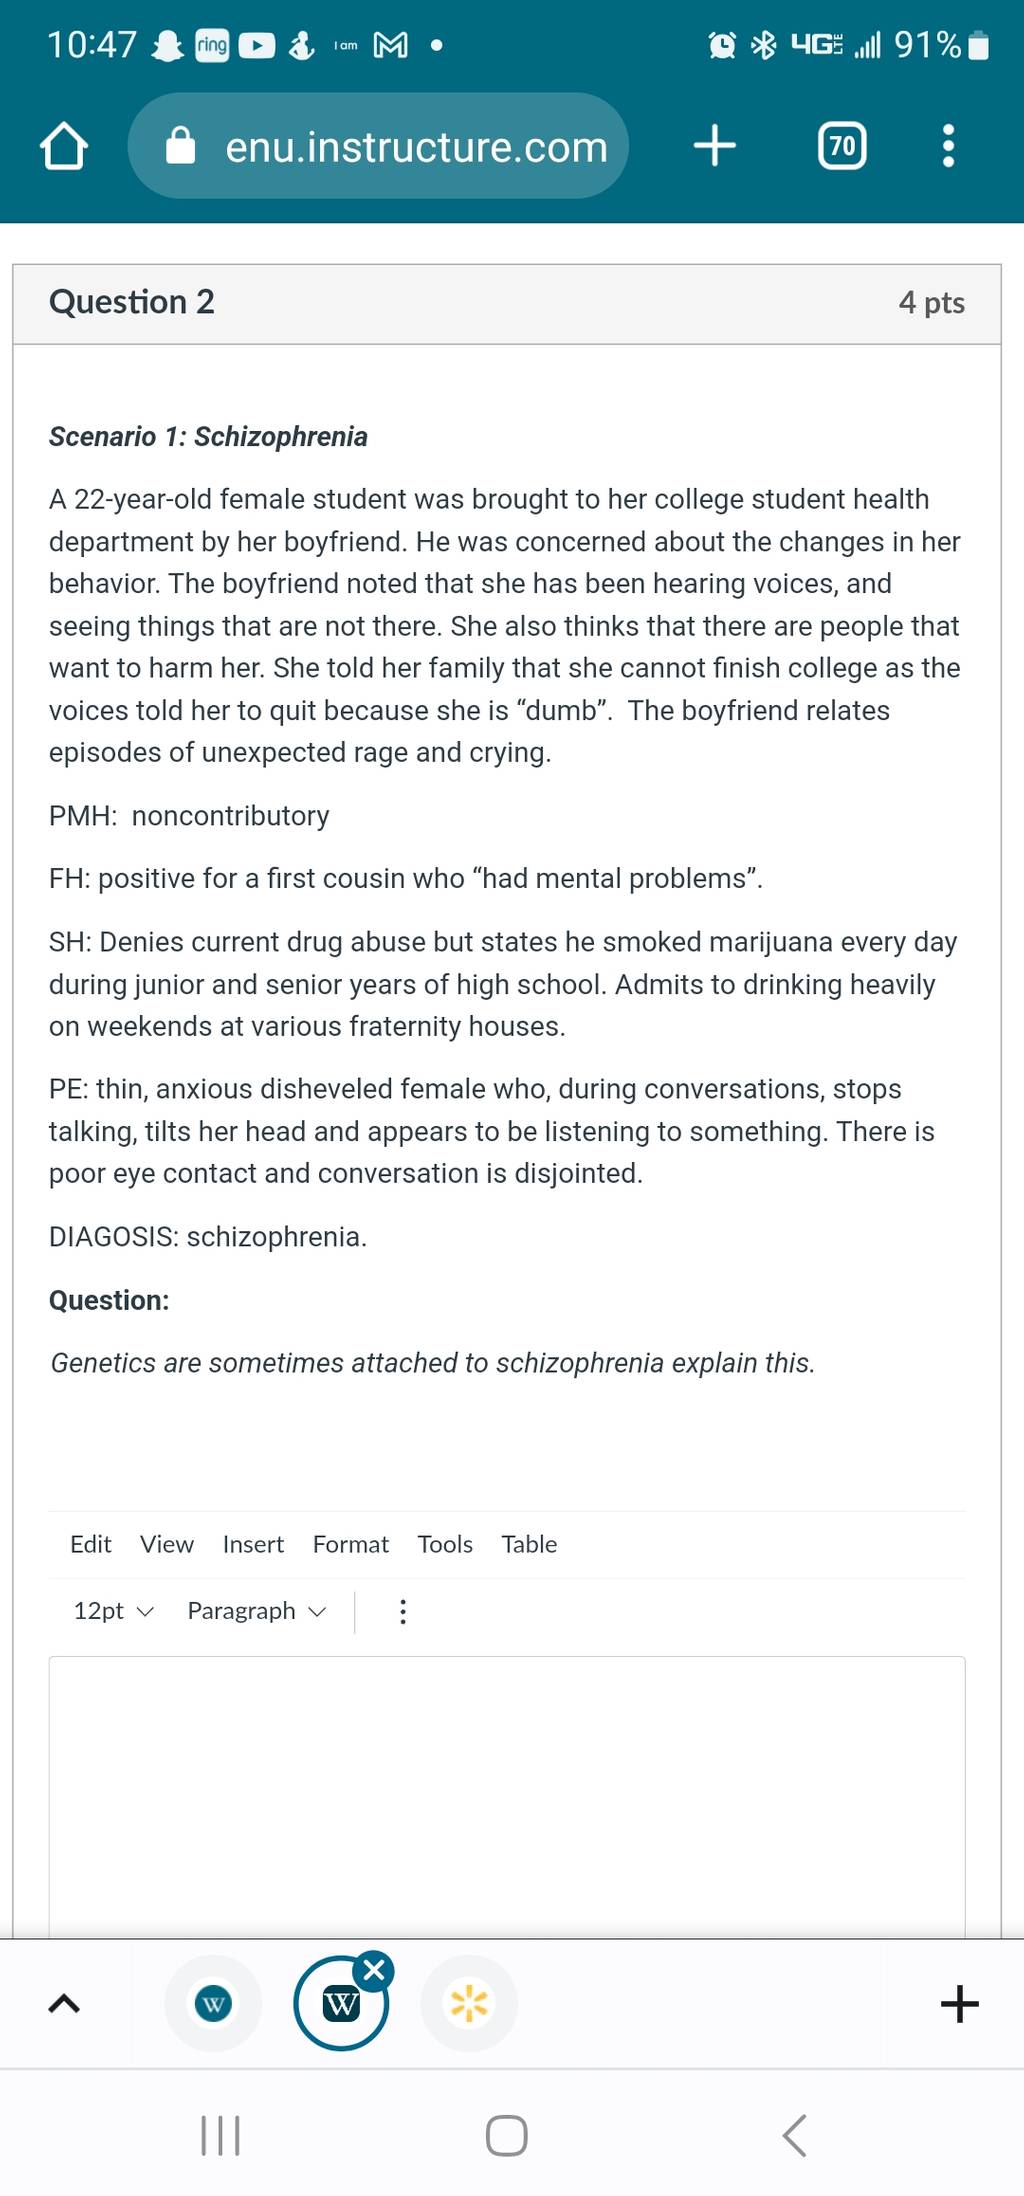Switch to the first WordPress tab thumbnail
Viewport: 1024px width, 2196px height.
(213, 2003)
